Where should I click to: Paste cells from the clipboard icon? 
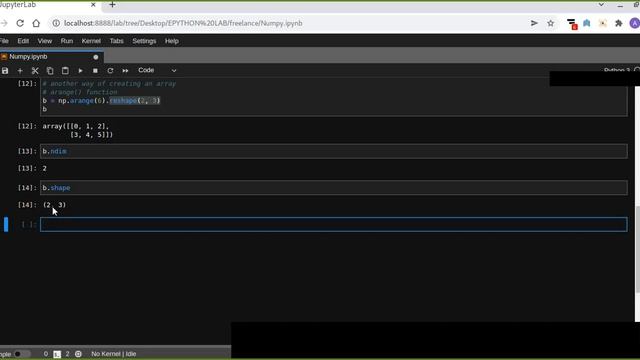pos(65,71)
